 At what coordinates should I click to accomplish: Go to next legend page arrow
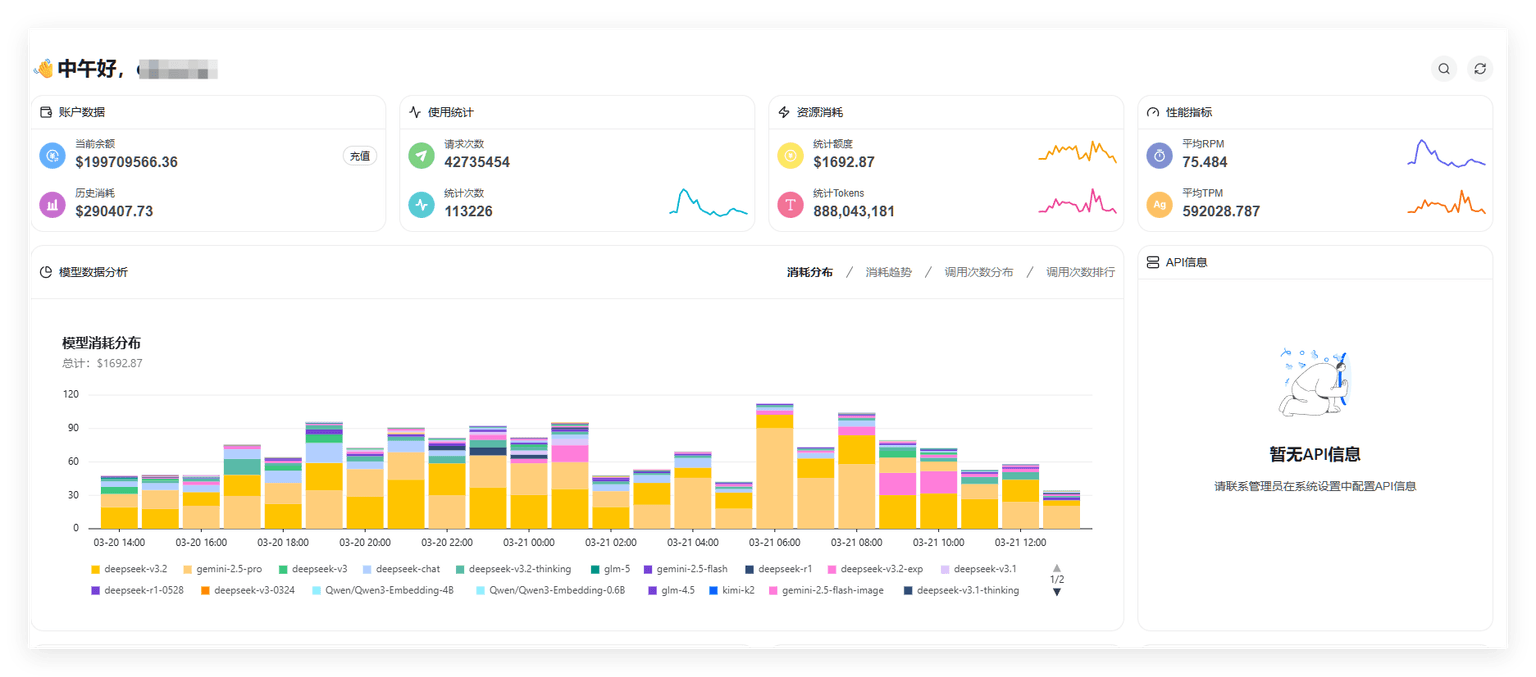(1057, 592)
